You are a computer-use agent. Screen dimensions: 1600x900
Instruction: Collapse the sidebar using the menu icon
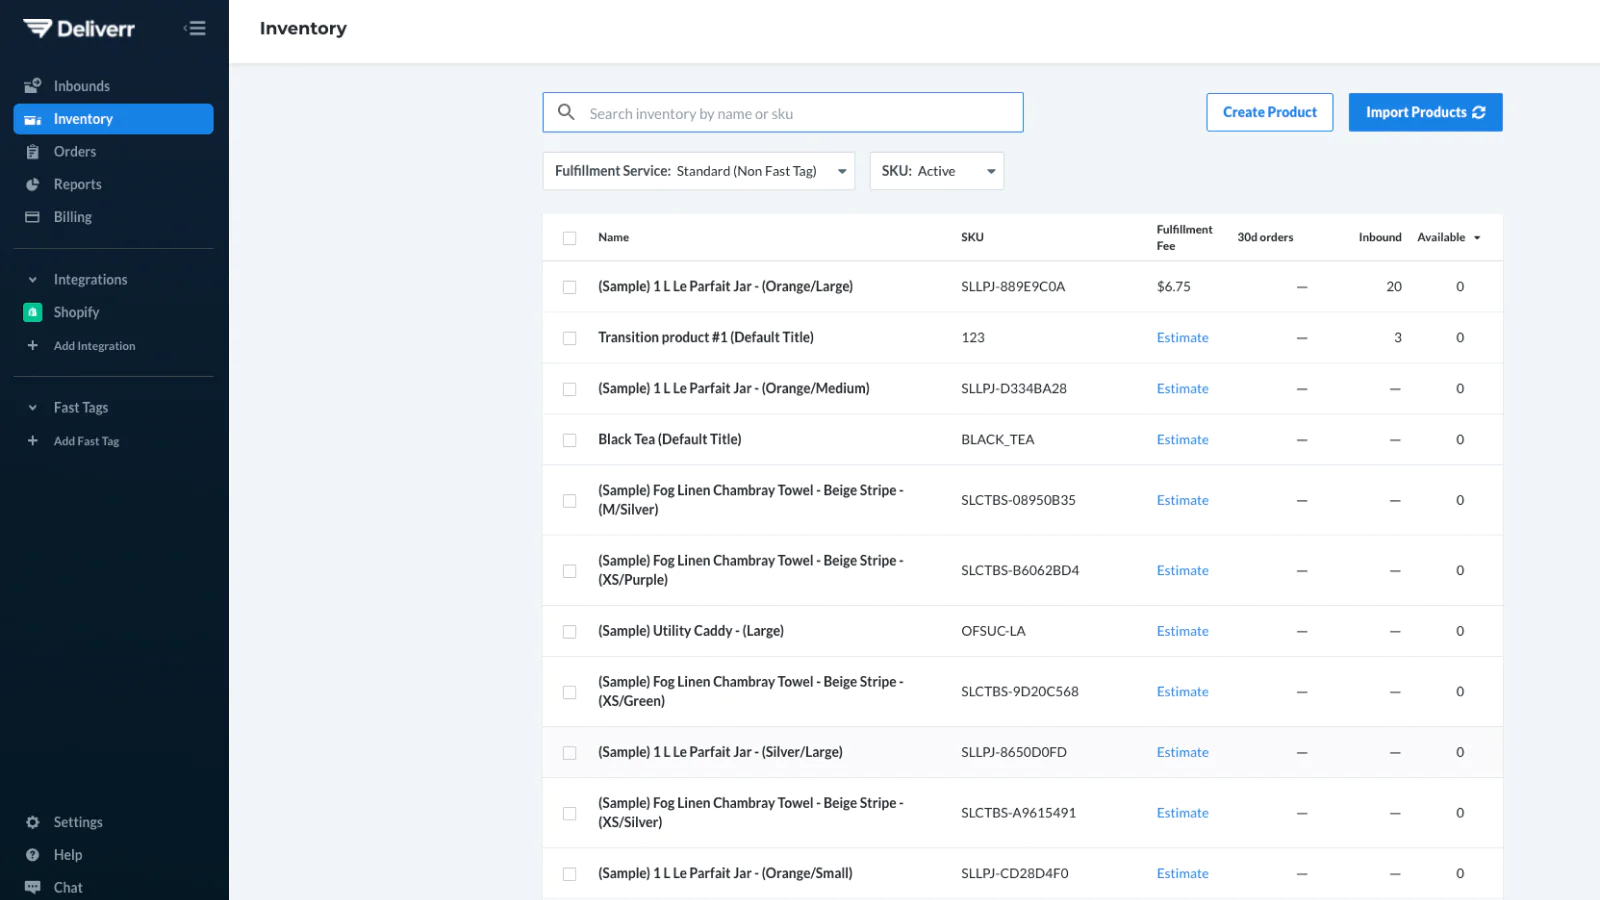pos(195,29)
